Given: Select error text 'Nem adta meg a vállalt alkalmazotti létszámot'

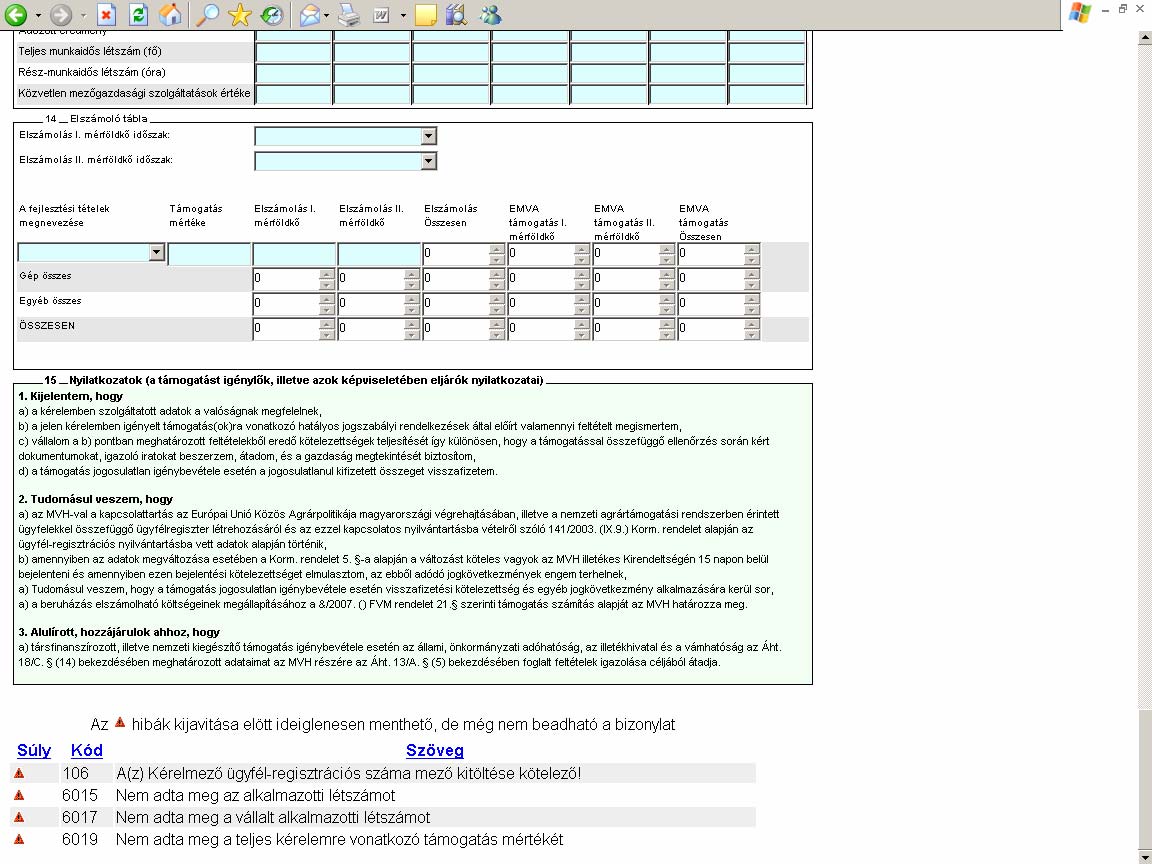Looking at the screenshot, I should point(273,818).
